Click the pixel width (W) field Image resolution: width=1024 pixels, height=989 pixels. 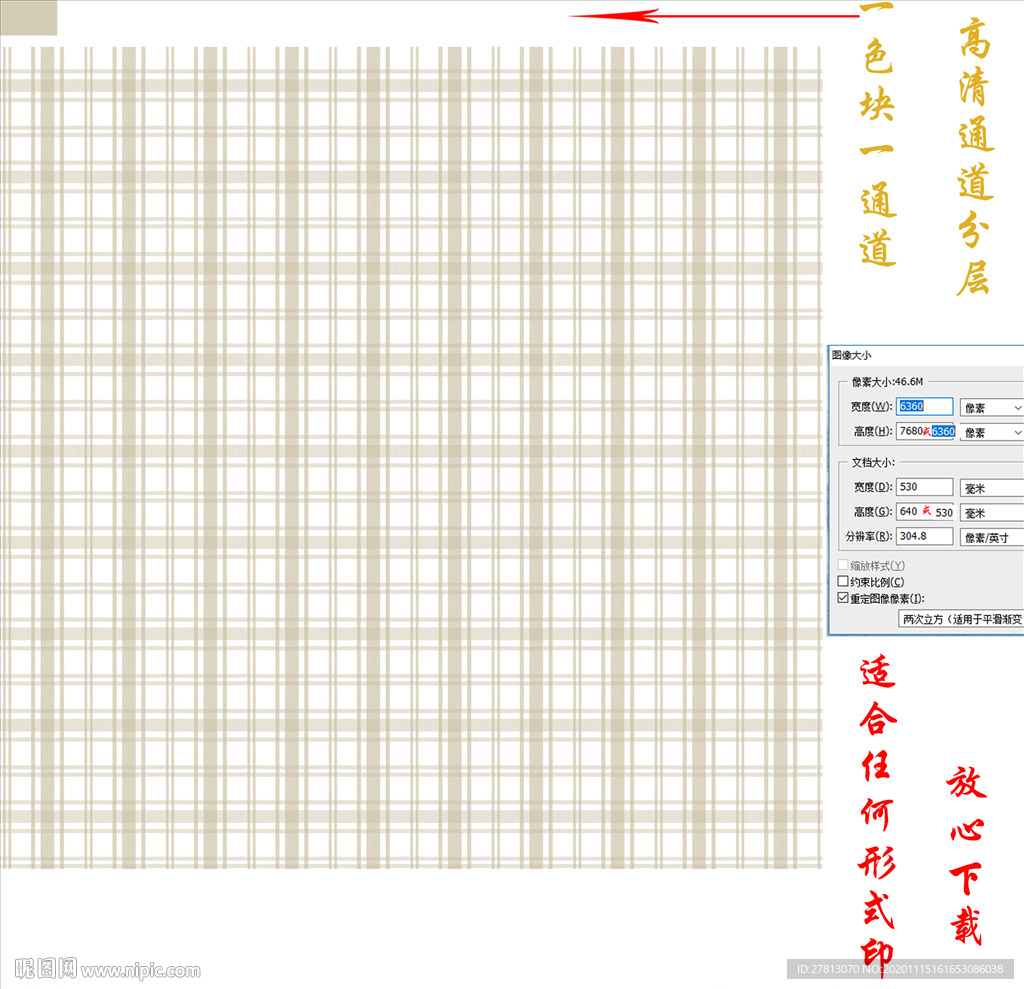point(925,407)
